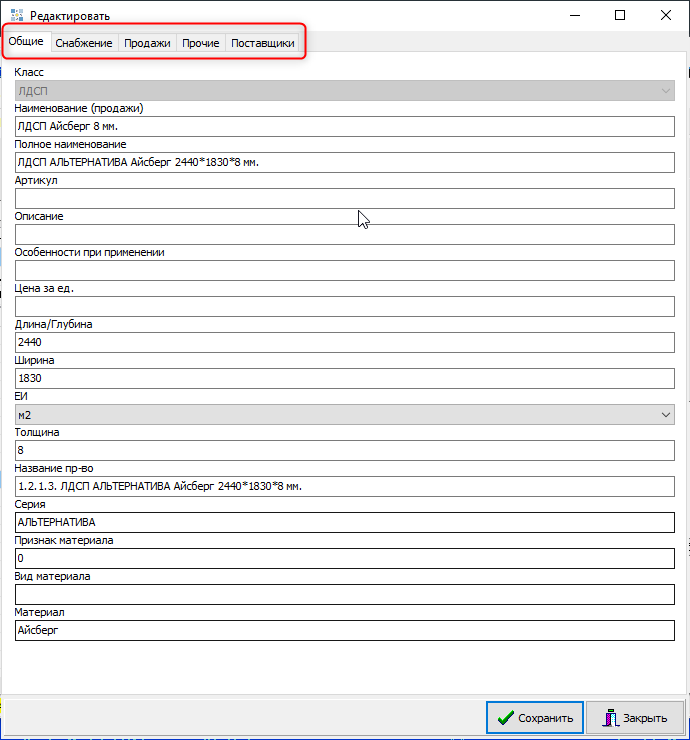Click into the empty Артикул field
The width and height of the screenshot is (690, 740).
click(345, 199)
